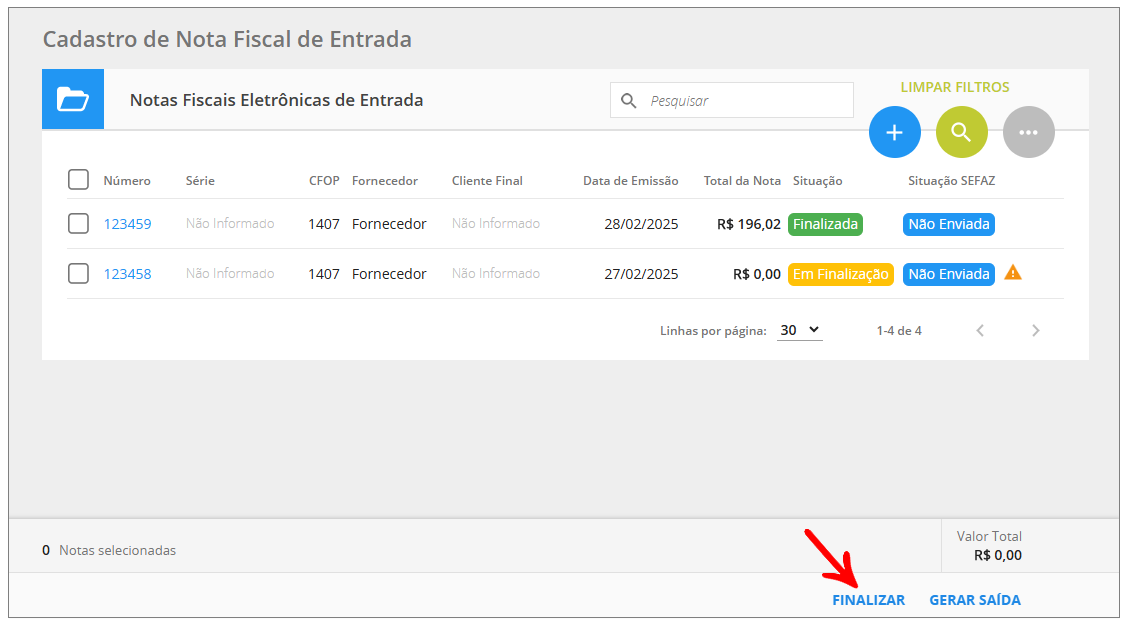Image resolution: width=1128 pixels, height=626 pixels.
Task: Sort by the Fornecedor column header
Action: tap(385, 181)
